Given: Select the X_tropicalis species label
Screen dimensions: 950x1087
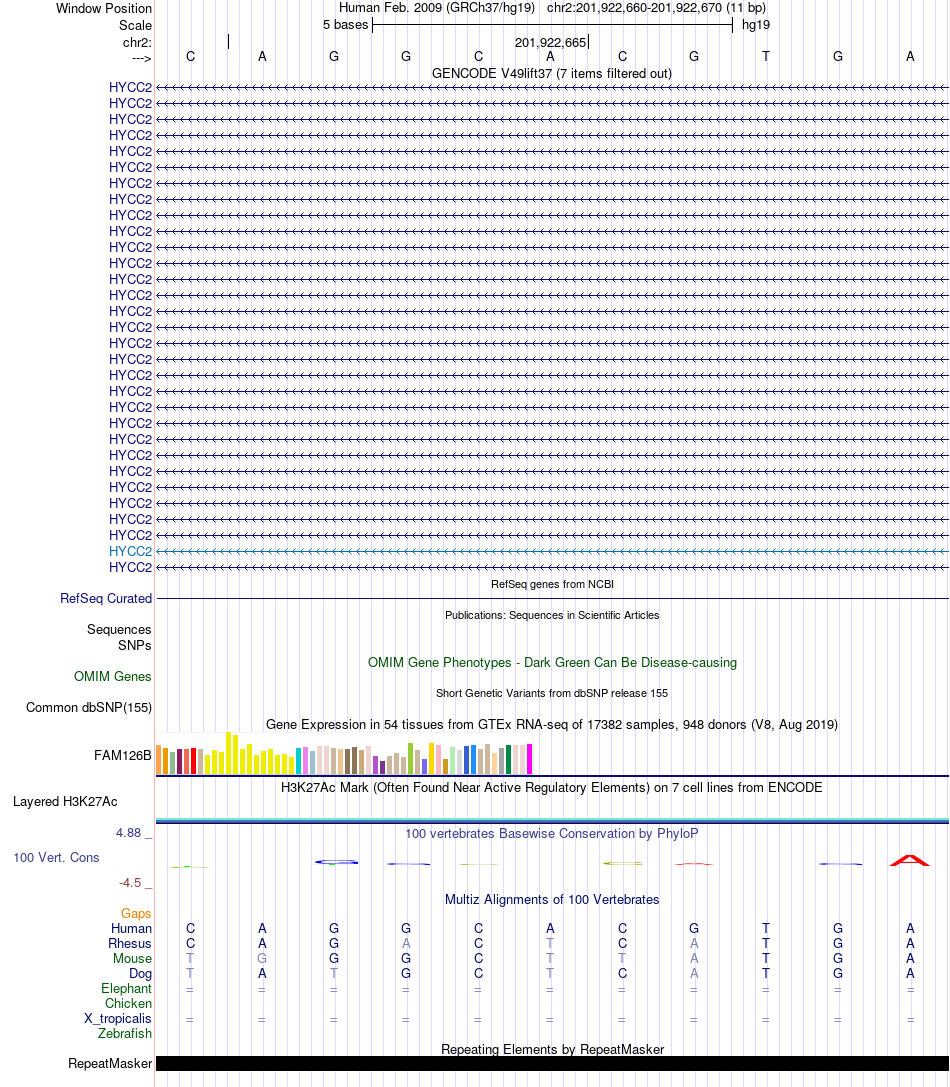Looking at the screenshot, I should (x=118, y=1018).
